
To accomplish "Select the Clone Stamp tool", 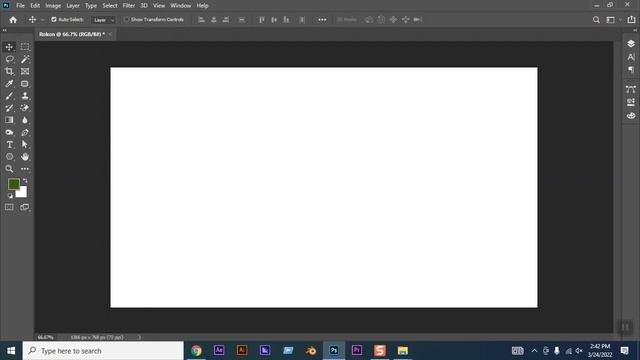I will (25, 96).
